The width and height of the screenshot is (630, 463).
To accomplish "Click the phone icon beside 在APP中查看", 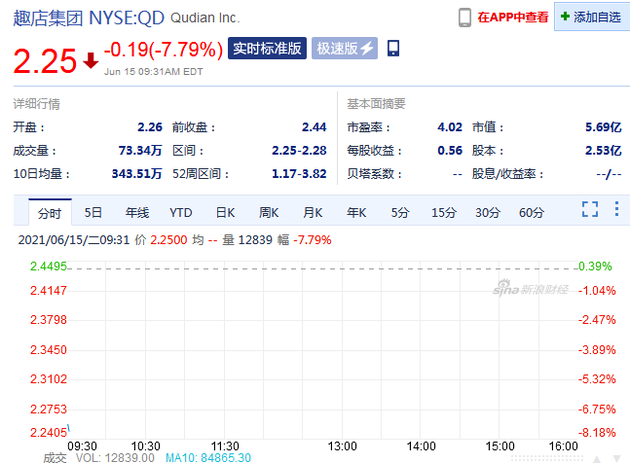I will [465, 17].
